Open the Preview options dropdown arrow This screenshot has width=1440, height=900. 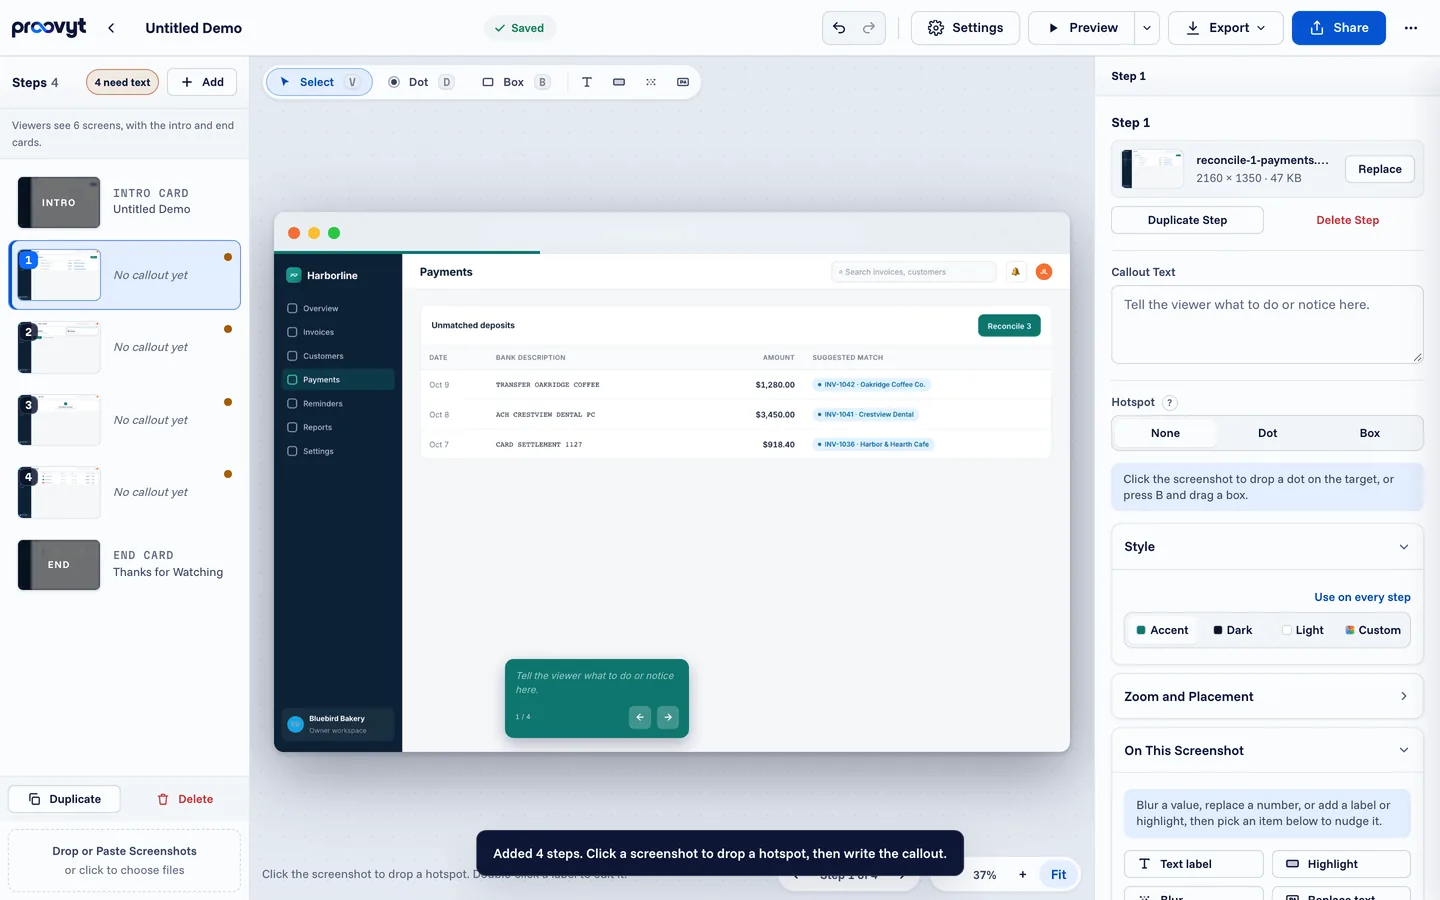coord(1147,28)
